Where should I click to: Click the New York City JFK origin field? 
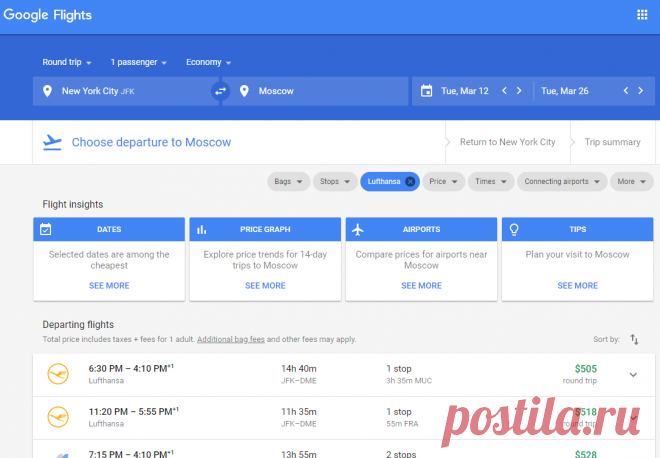125,91
